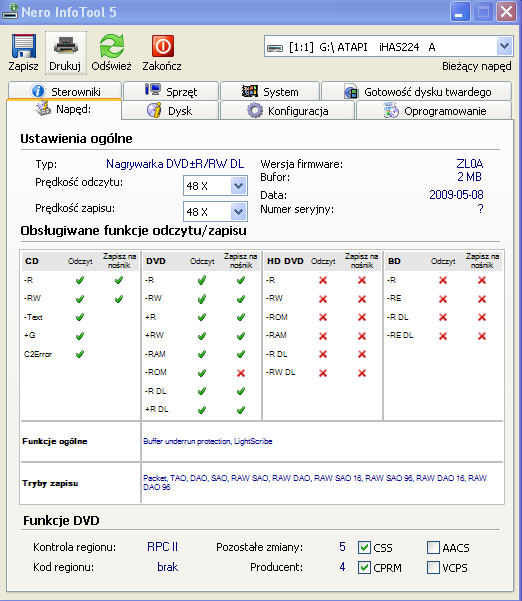Click the serial number question mark value

click(480, 209)
